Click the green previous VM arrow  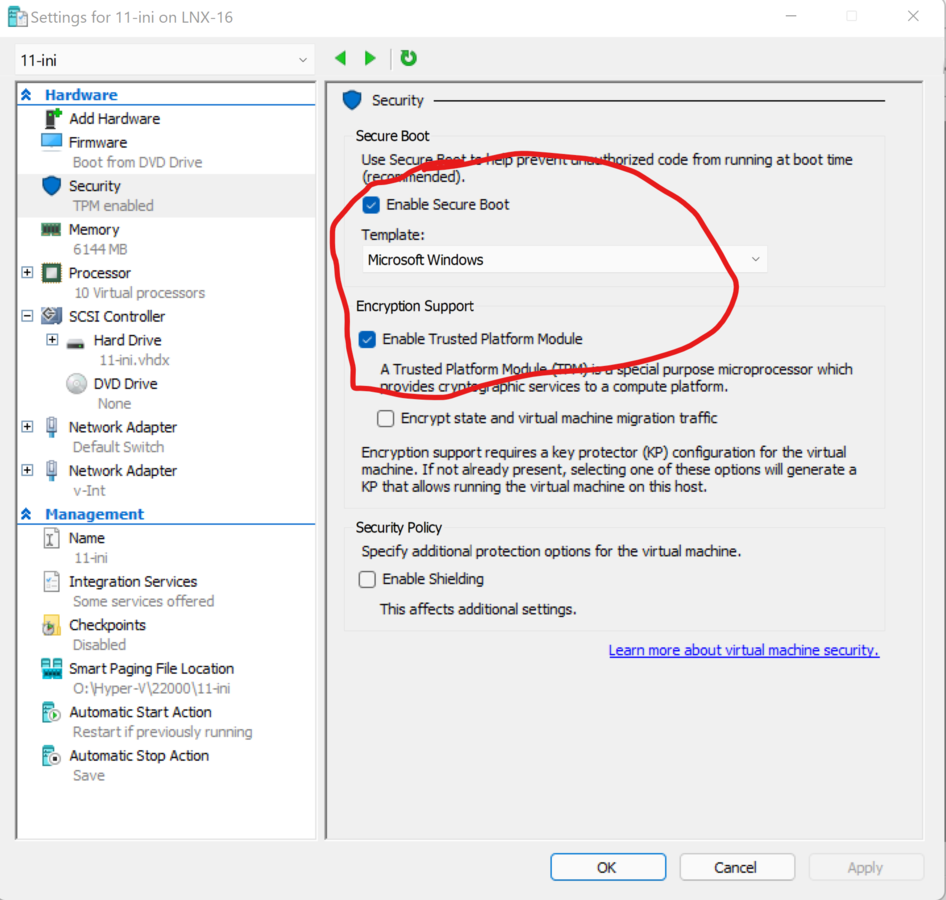pos(341,59)
